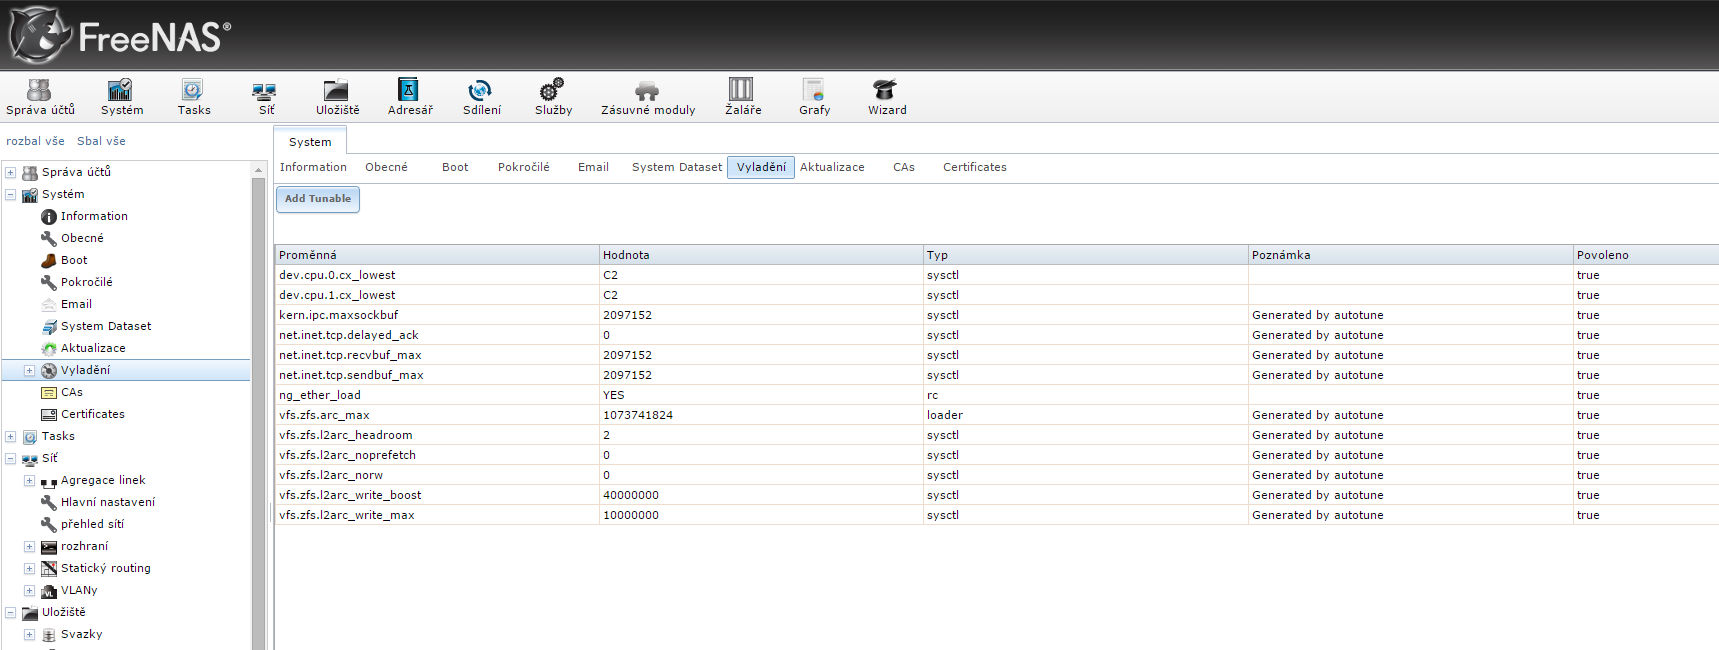Select přehled sítí in the sidebar tree
The image size is (1719, 650).
[x=92, y=524]
